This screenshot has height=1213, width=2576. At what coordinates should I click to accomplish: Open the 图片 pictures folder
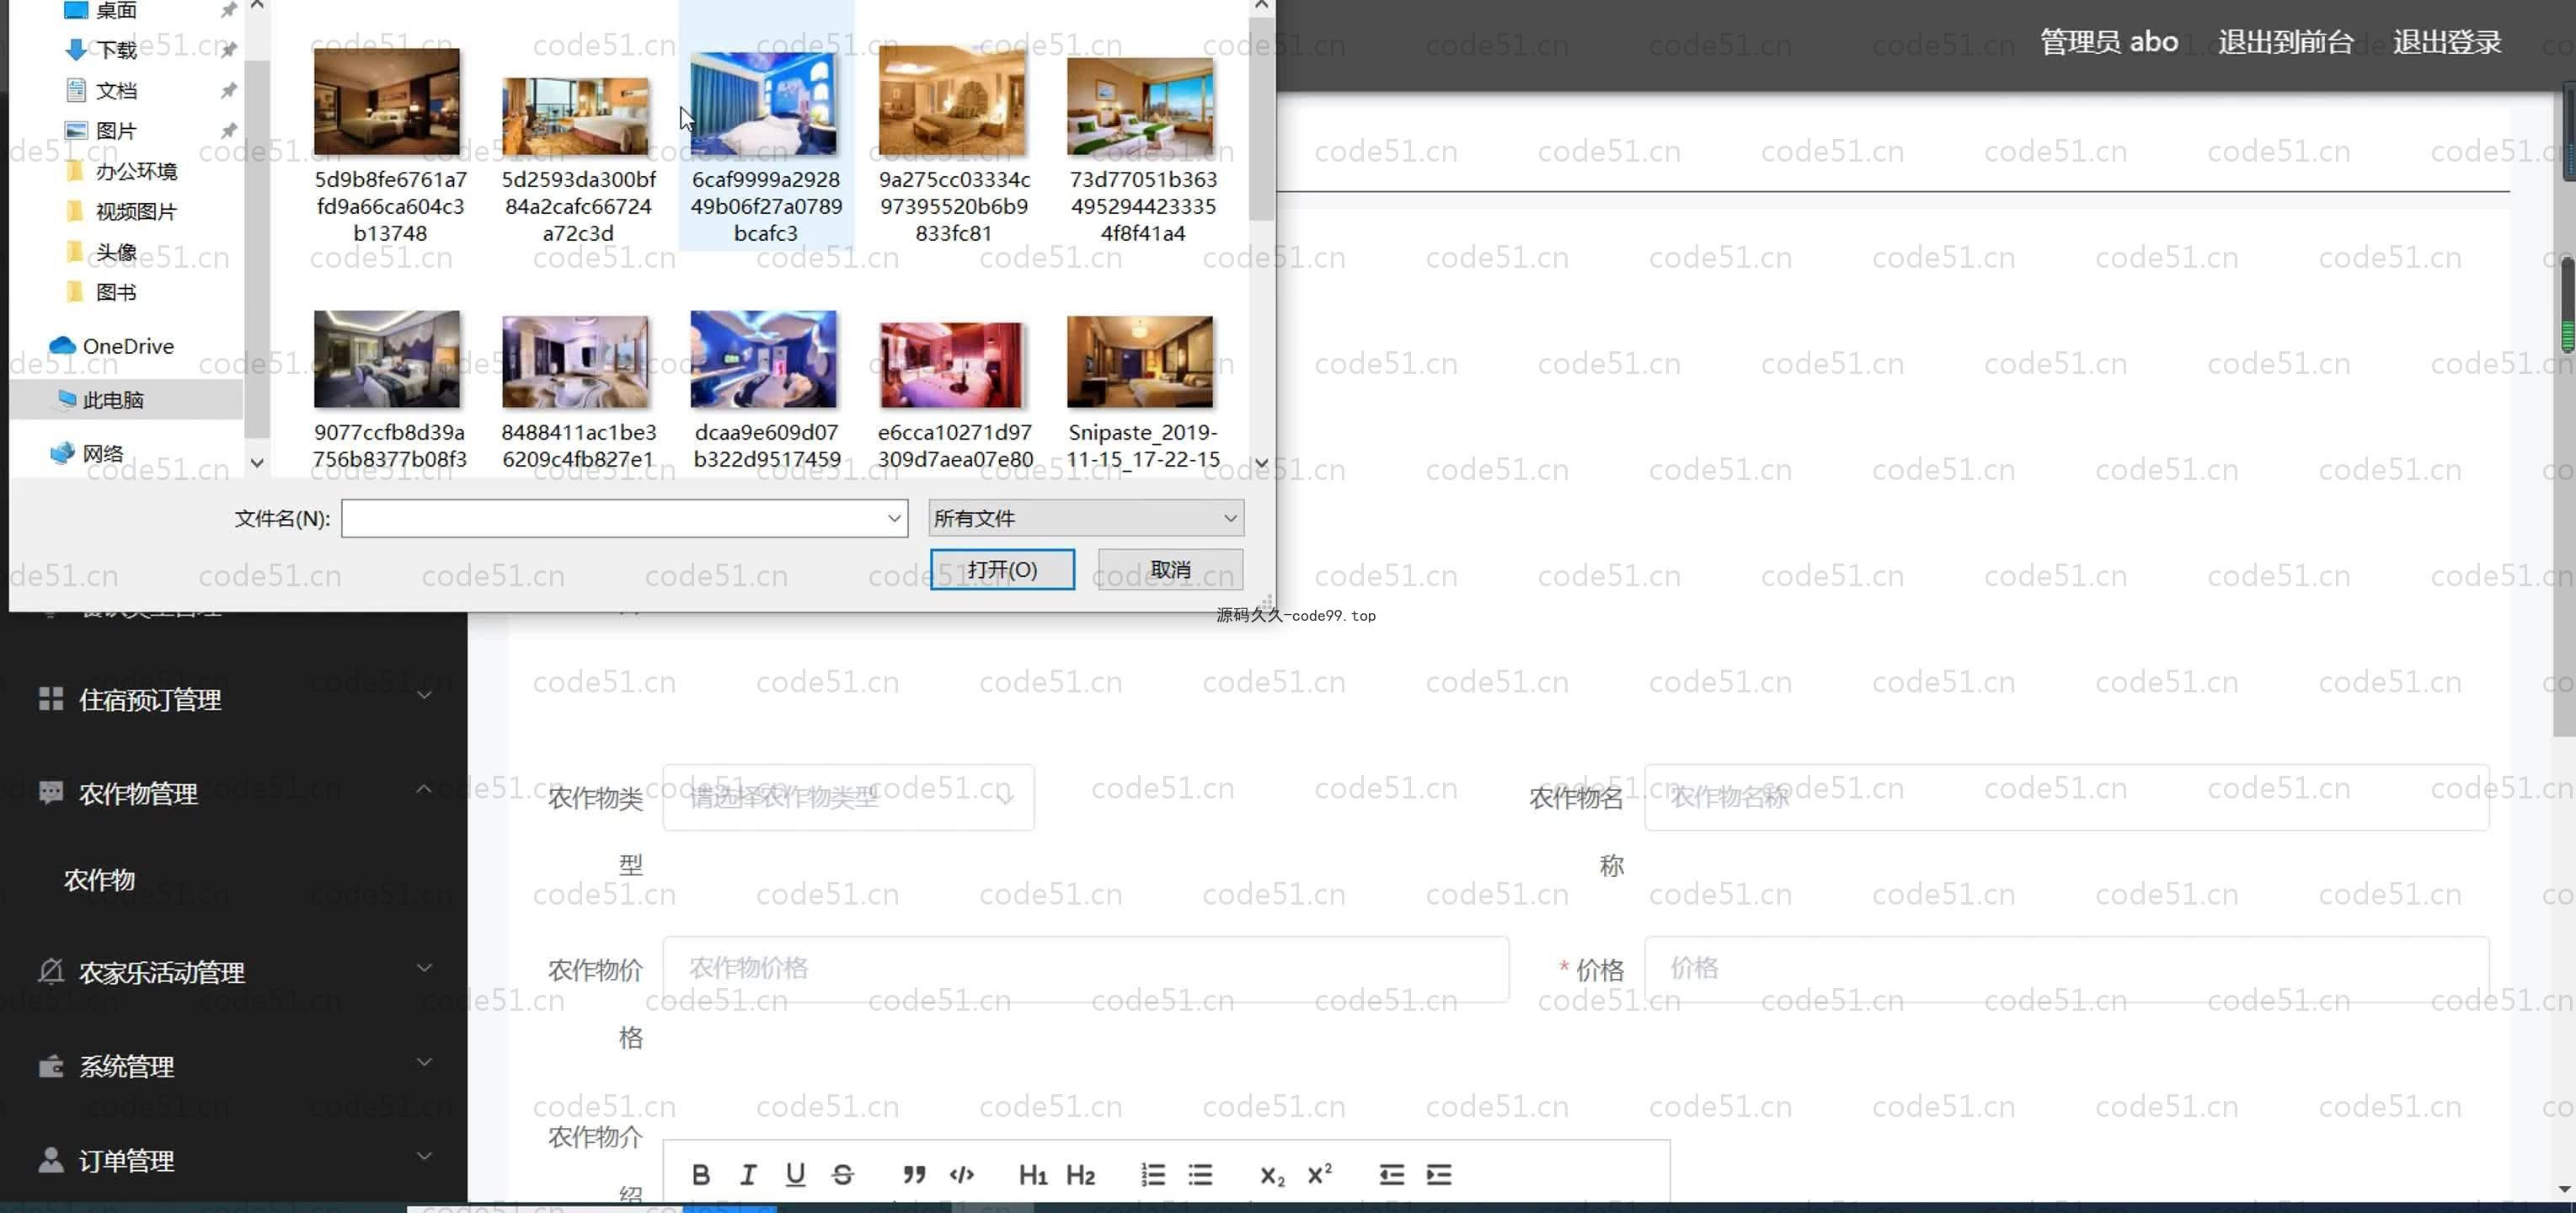point(116,130)
